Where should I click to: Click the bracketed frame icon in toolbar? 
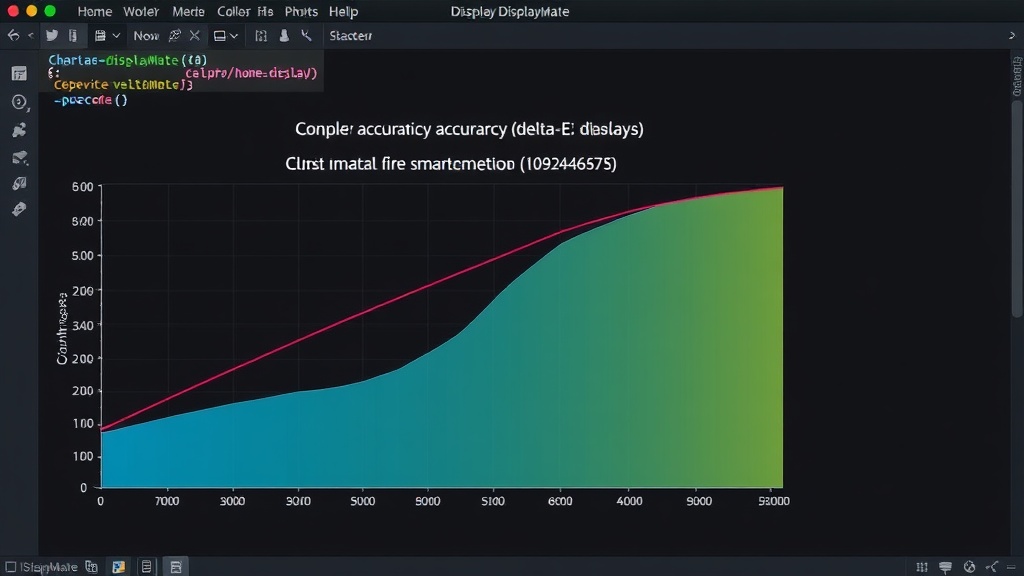click(261, 36)
